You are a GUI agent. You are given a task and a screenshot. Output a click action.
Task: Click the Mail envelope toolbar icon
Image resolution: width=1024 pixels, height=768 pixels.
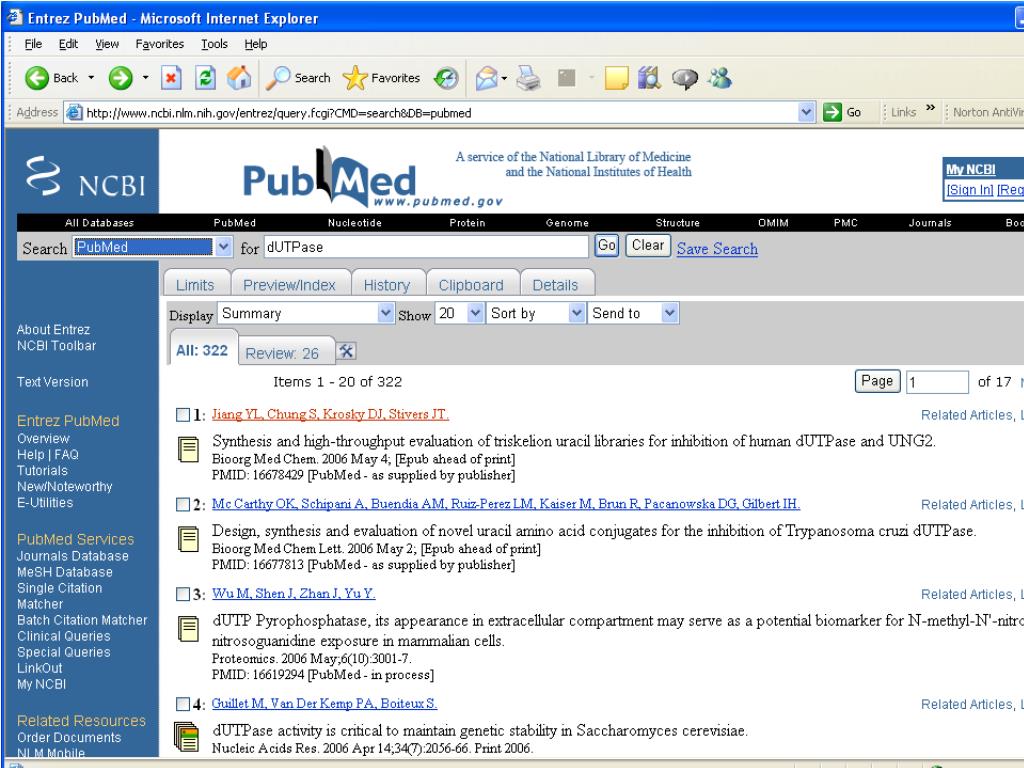click(x=487, y=78)
